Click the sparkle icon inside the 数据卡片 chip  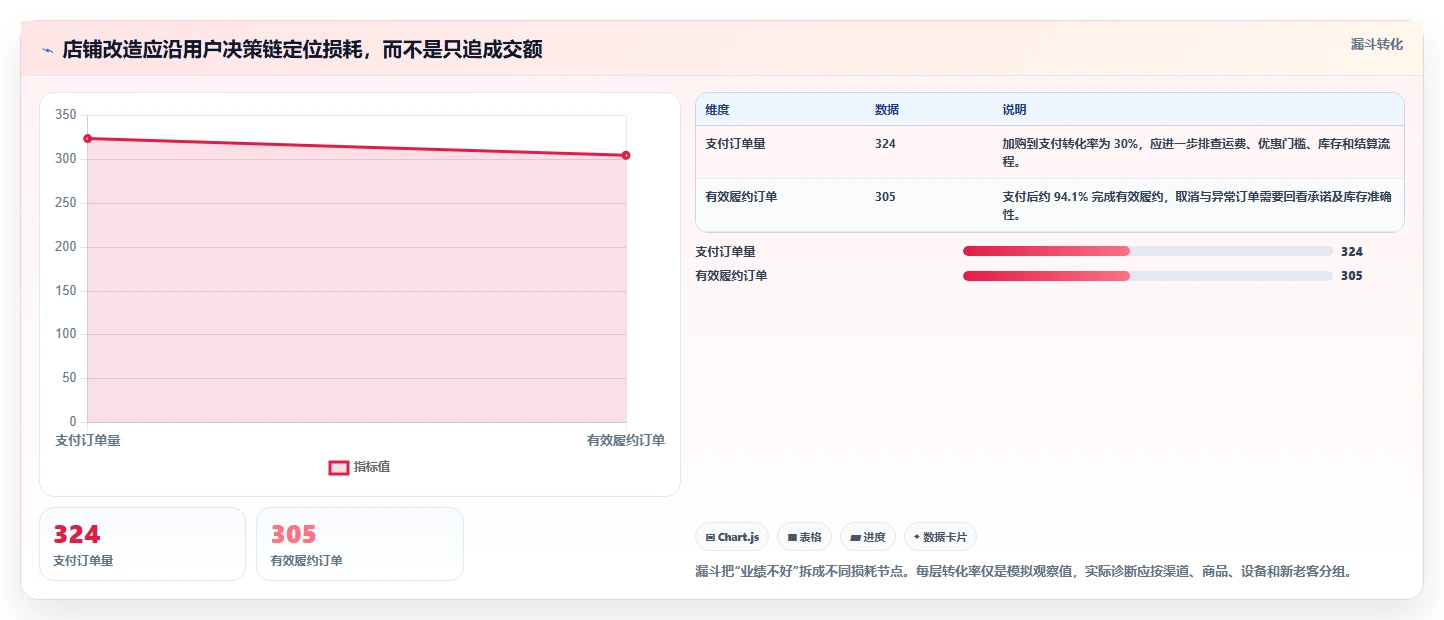tap(916, 537)
